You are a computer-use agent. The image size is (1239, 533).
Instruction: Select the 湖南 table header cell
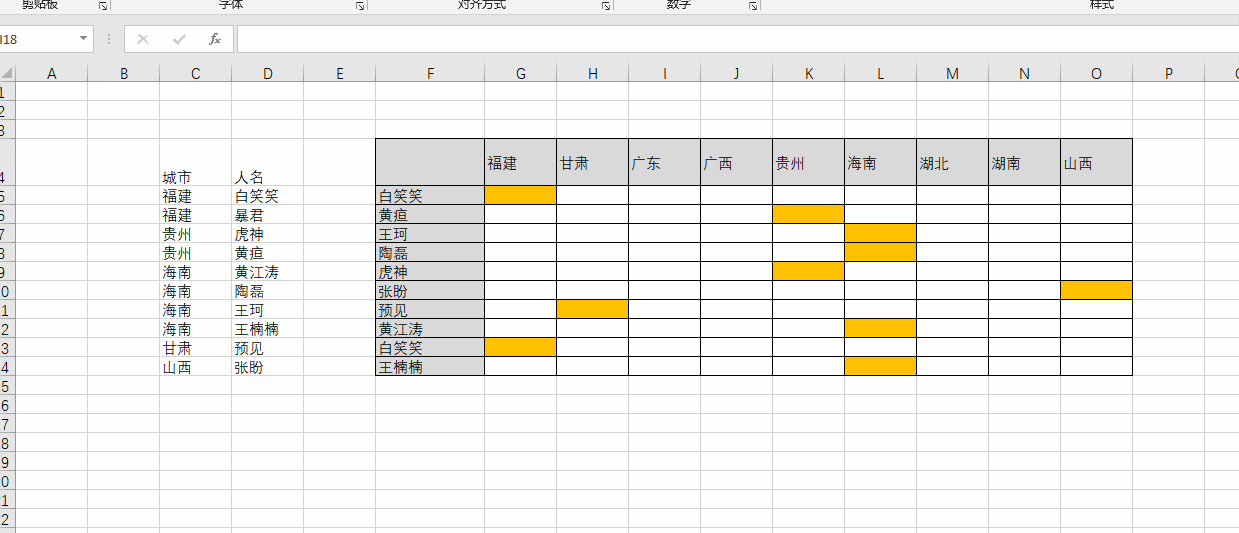pyautogui.click(x=1024, y=162)
